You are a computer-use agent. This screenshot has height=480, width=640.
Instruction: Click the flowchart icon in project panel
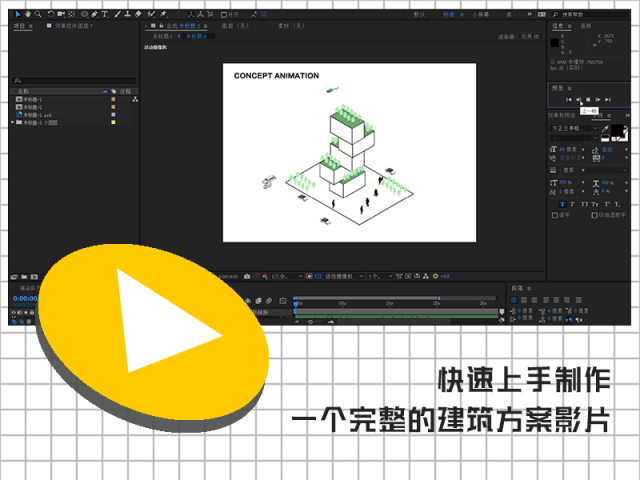[x=135, y=99]
